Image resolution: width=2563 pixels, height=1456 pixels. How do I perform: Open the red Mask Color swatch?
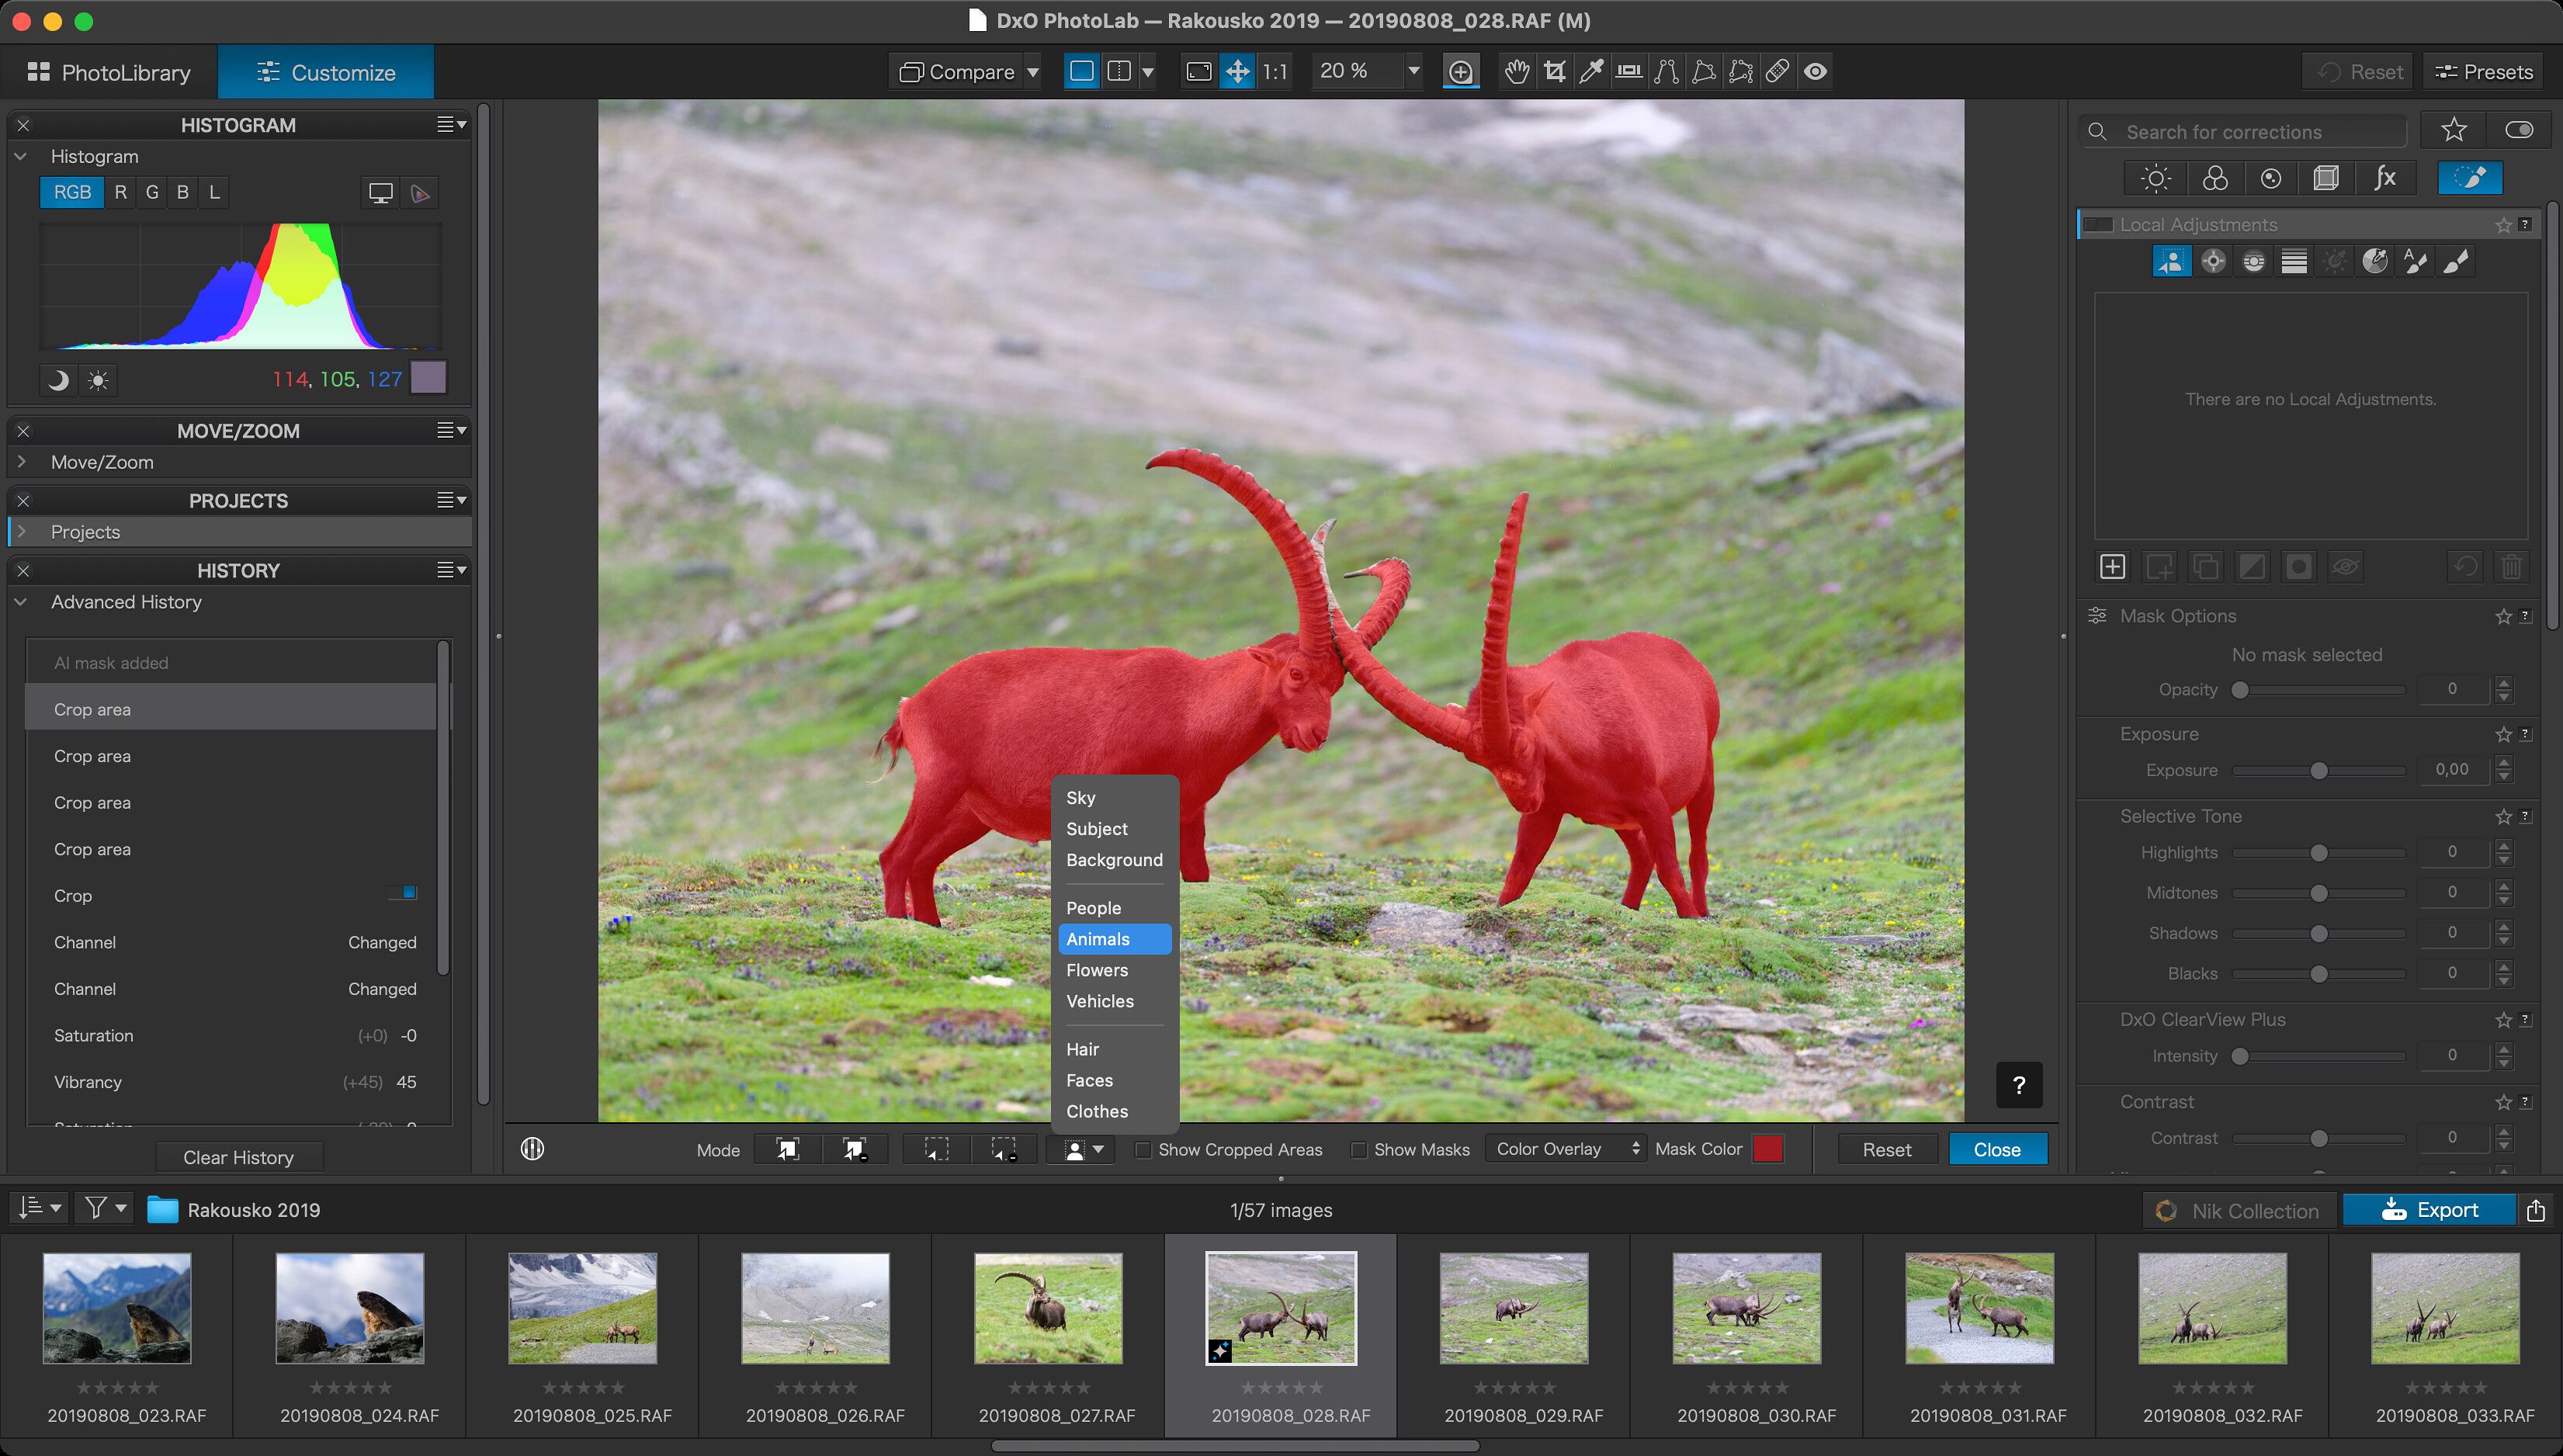coord(1767,1149)
